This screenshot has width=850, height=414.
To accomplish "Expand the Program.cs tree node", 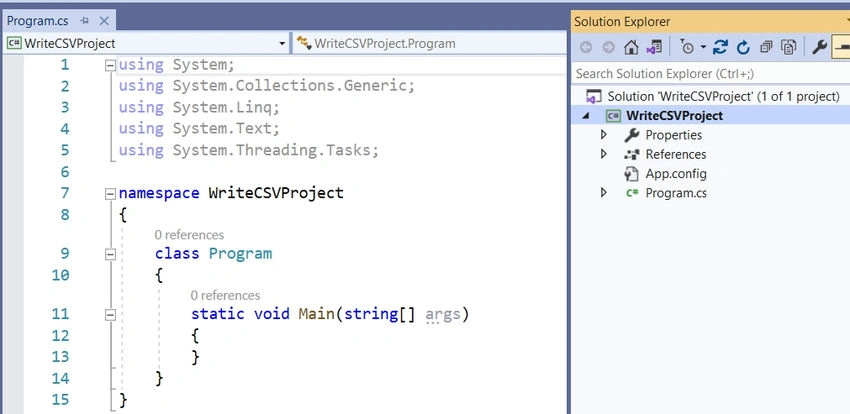I will click(603, 193).
